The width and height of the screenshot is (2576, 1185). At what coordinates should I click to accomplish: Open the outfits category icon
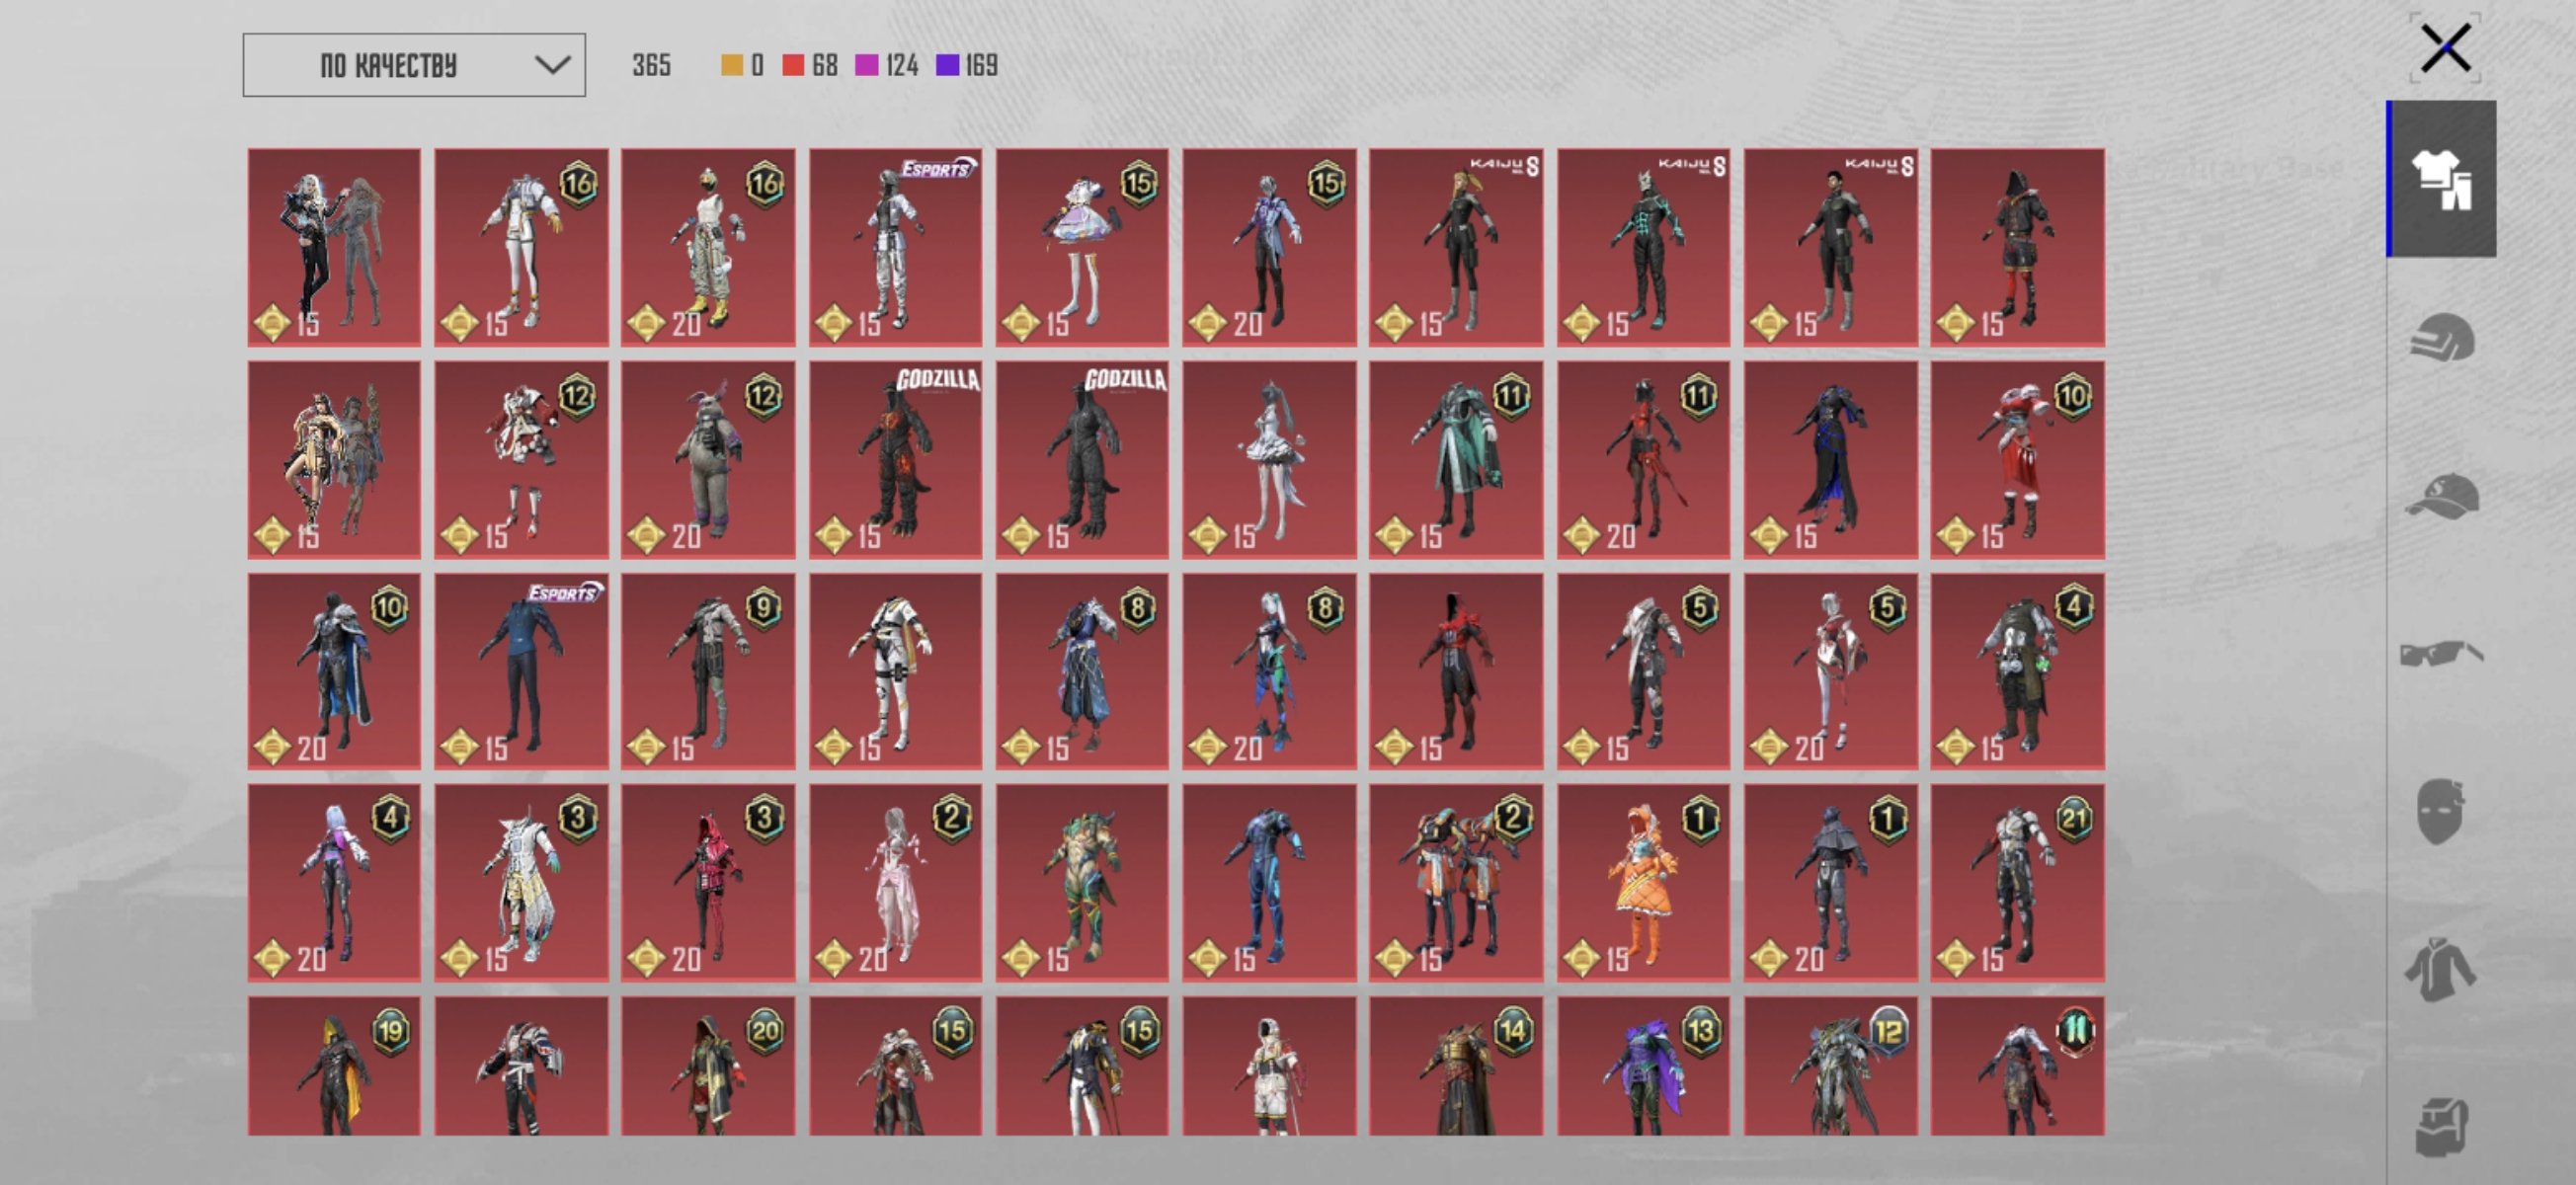(2441, 179)
